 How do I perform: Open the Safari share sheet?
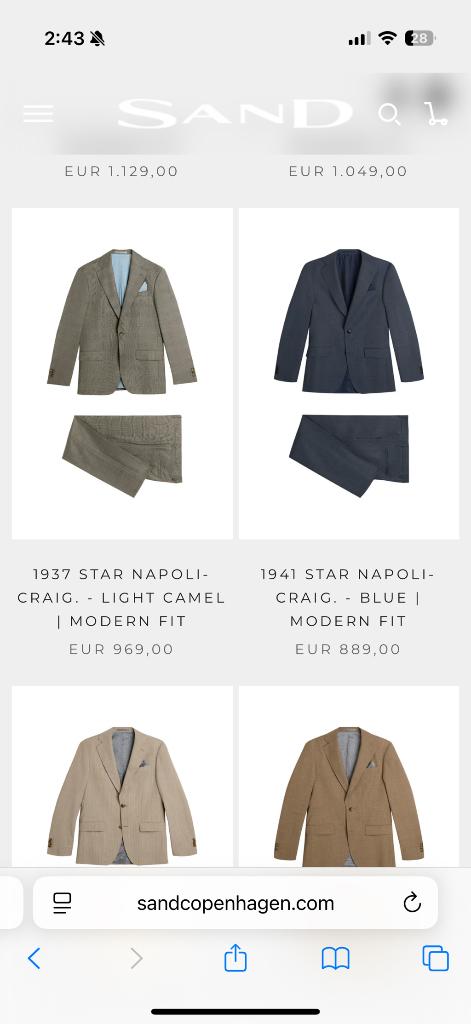pyautogui.click(x=235, y=957)
